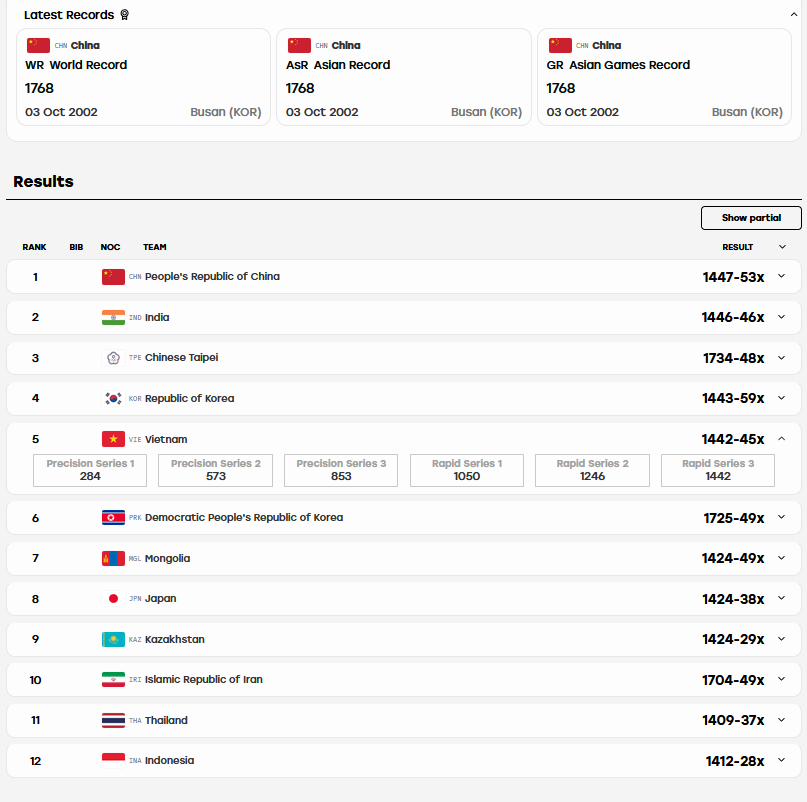Viewport: 807px width, 802px height.
Task: Expand India's result details
Action: [x=781, y=317]
